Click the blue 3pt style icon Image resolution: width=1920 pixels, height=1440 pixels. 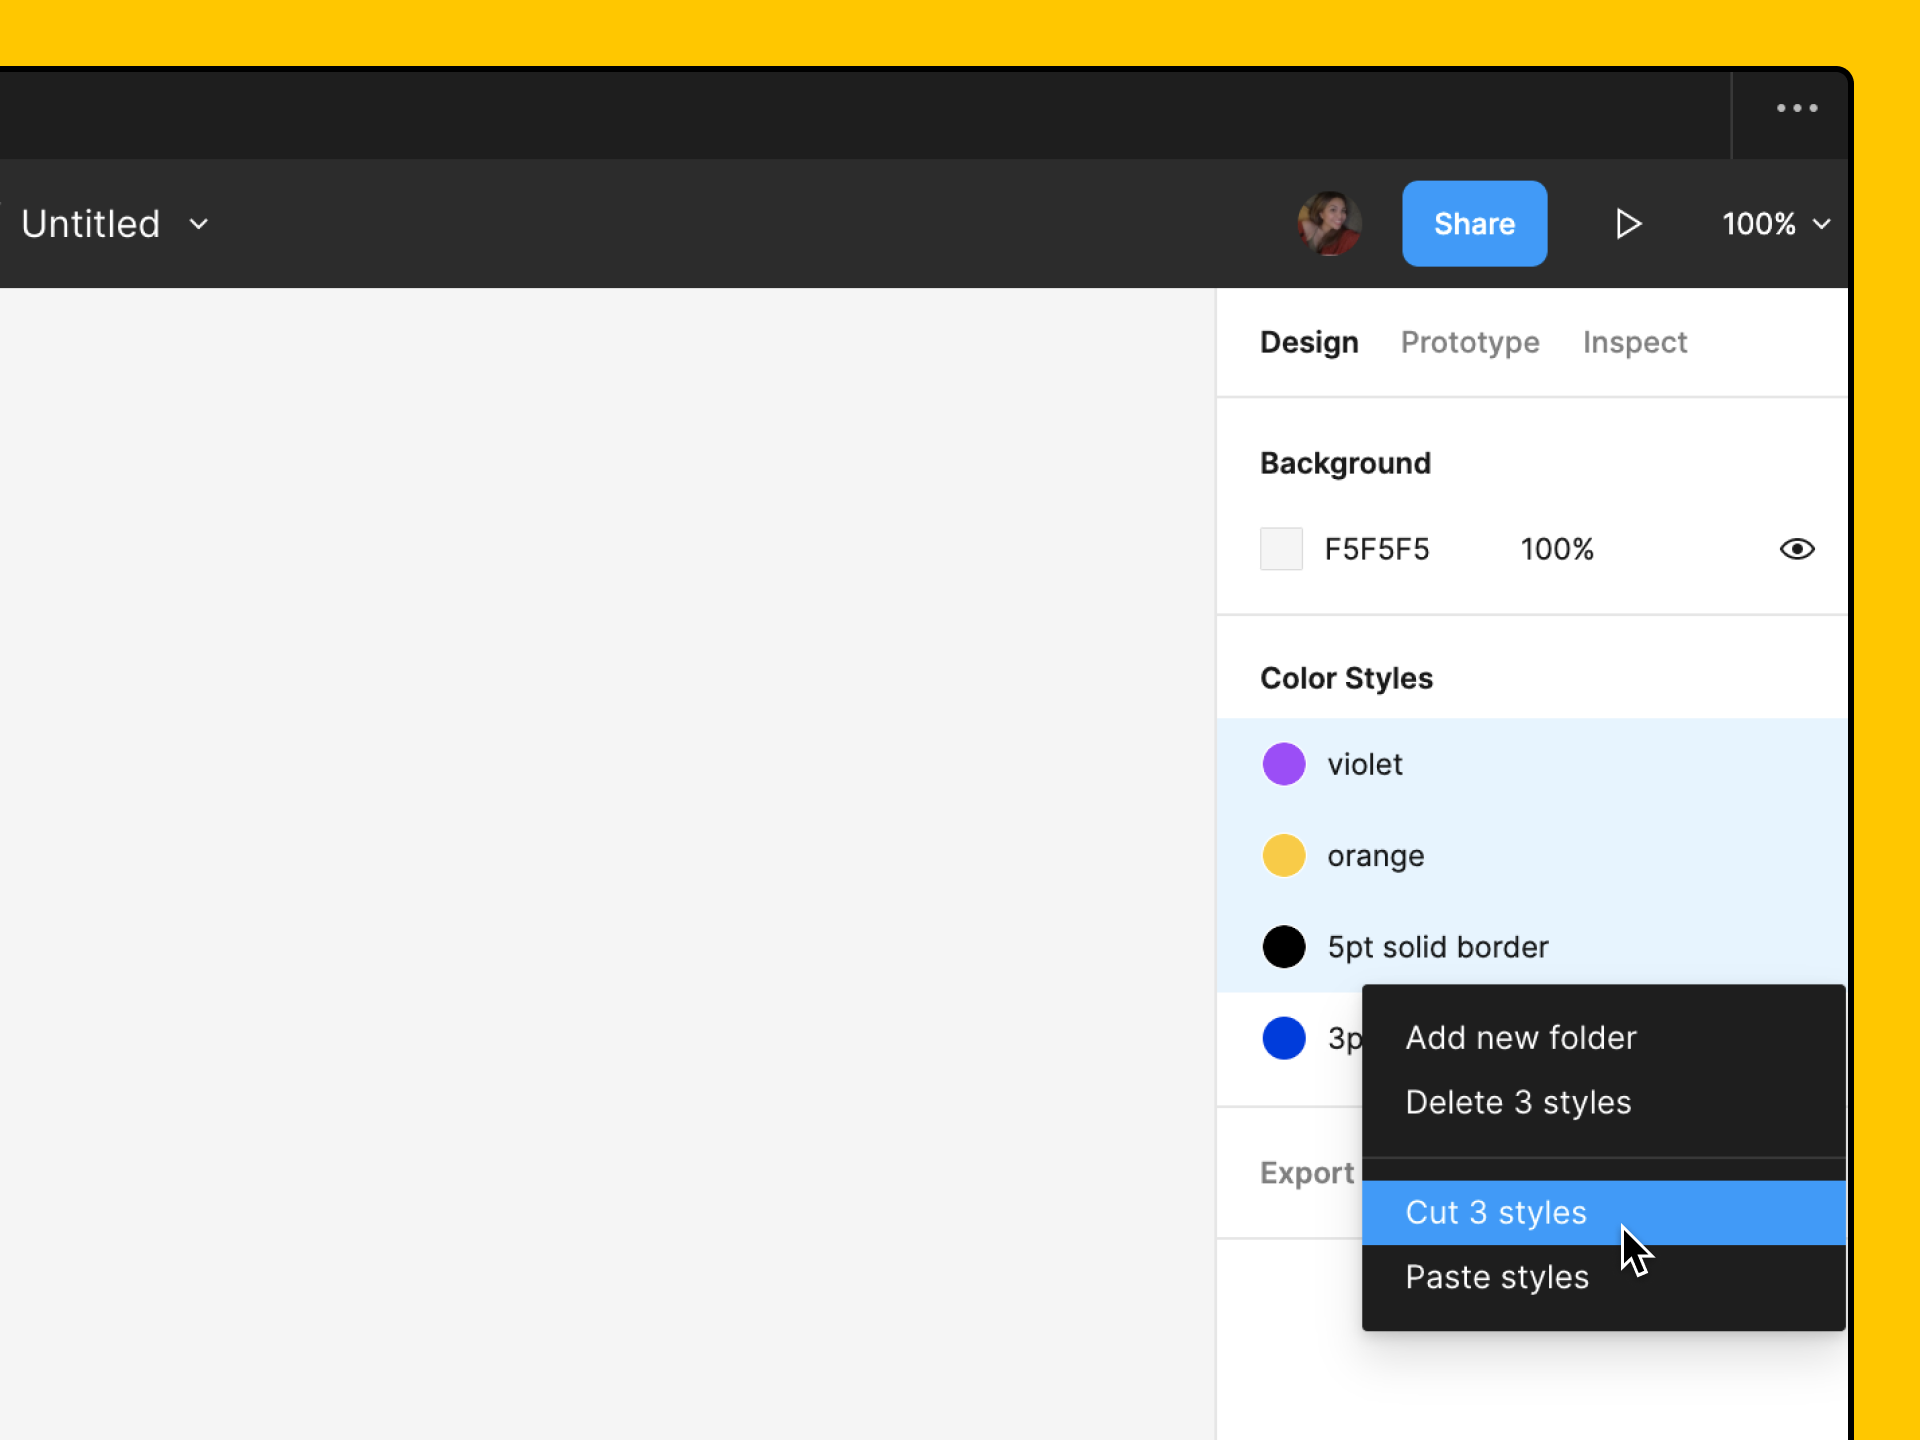[1284, 1038]
